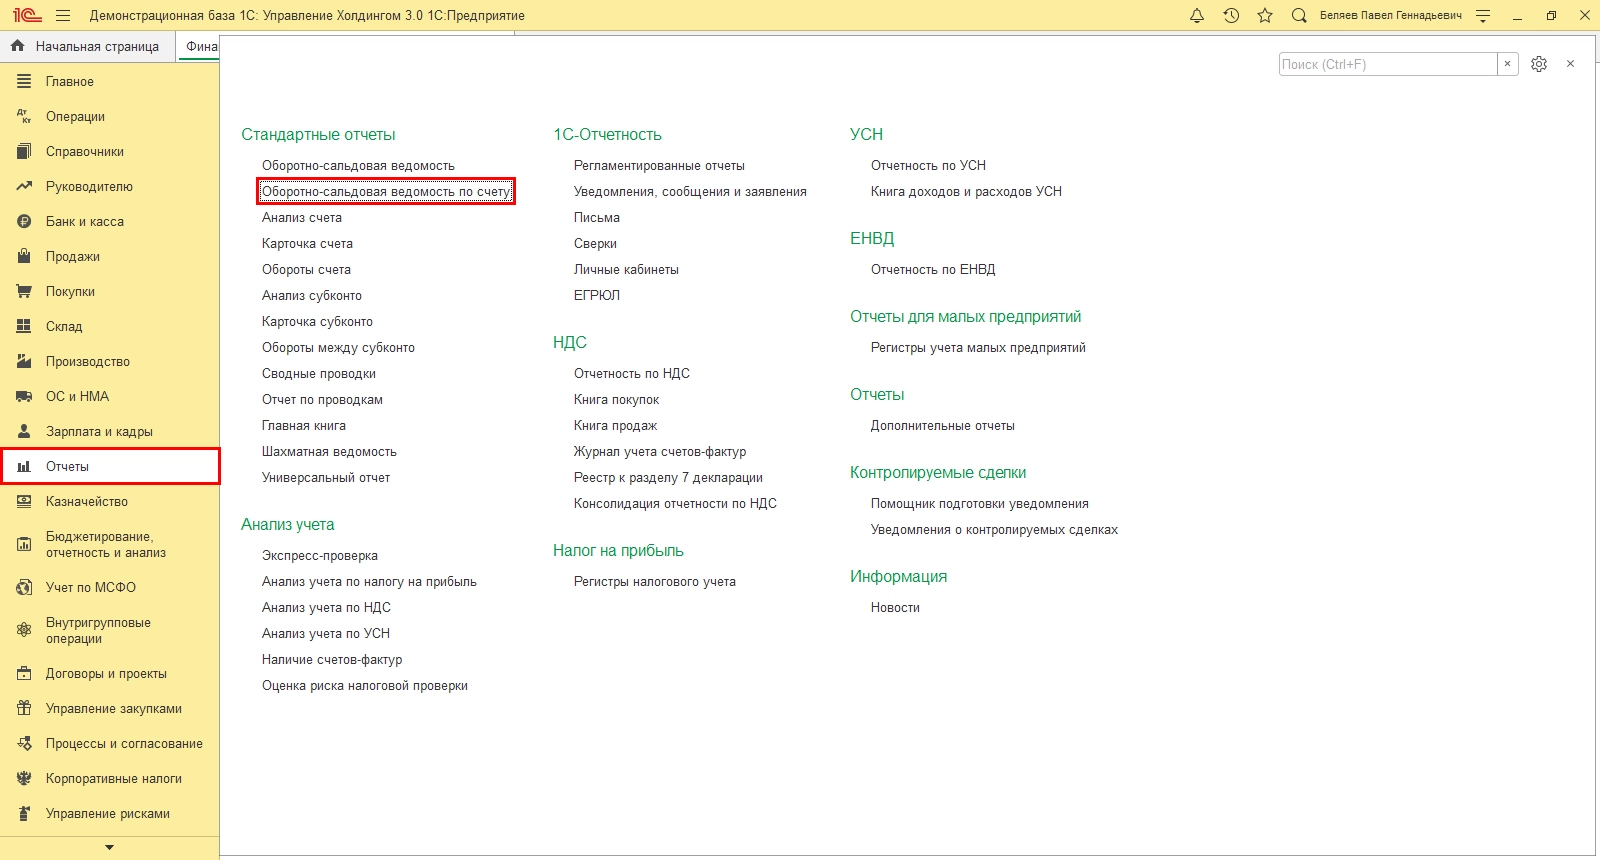
Task: Open the ЕГРЮЛ link
Action: pyautogui.click(x=597, y=295)
